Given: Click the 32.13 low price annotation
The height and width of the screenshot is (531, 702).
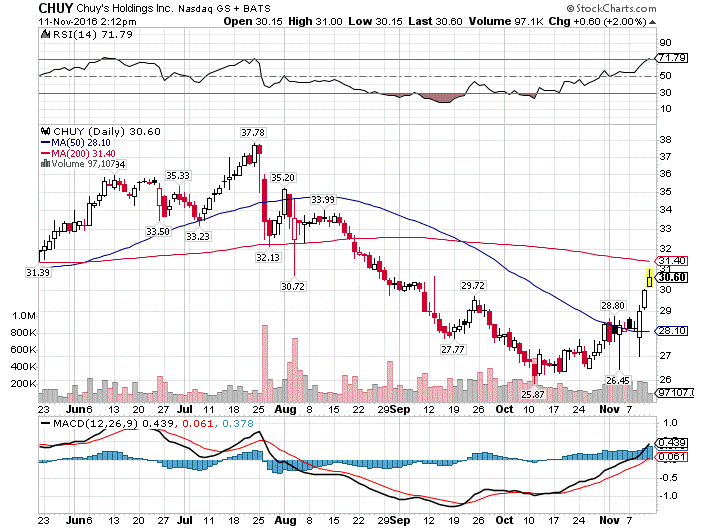Looking at the screenshot, I should tap(268, 257).
